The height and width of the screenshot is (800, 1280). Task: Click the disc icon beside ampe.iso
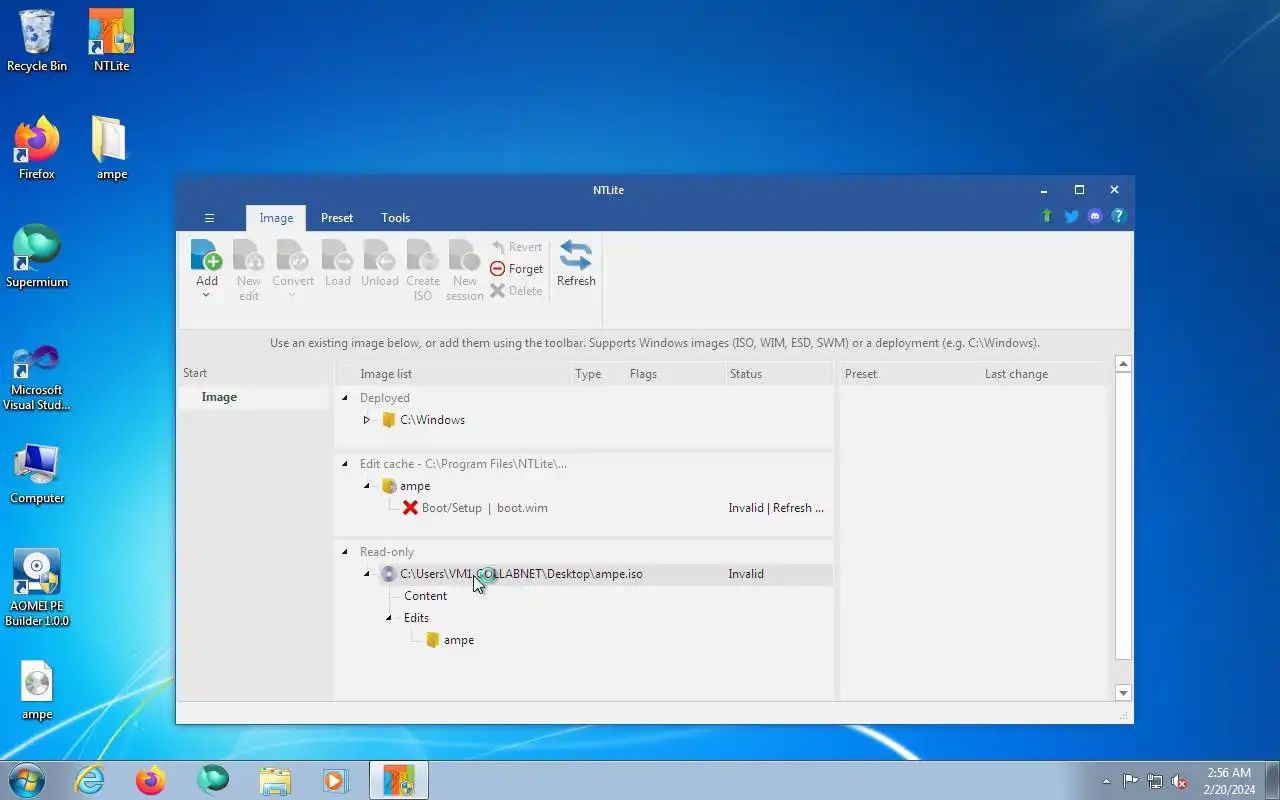pyautogui.click(x=389, y=574)
